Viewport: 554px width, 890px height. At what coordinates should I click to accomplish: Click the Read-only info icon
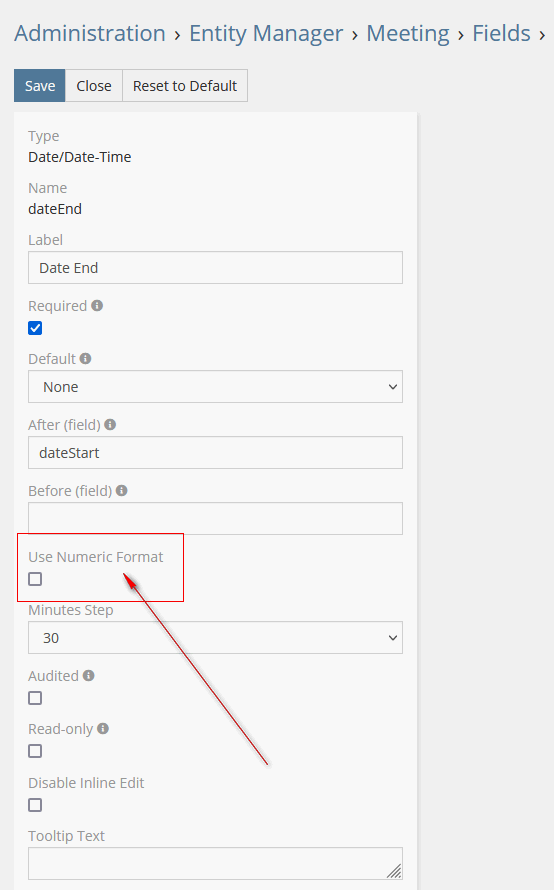[x=103, y=728]
